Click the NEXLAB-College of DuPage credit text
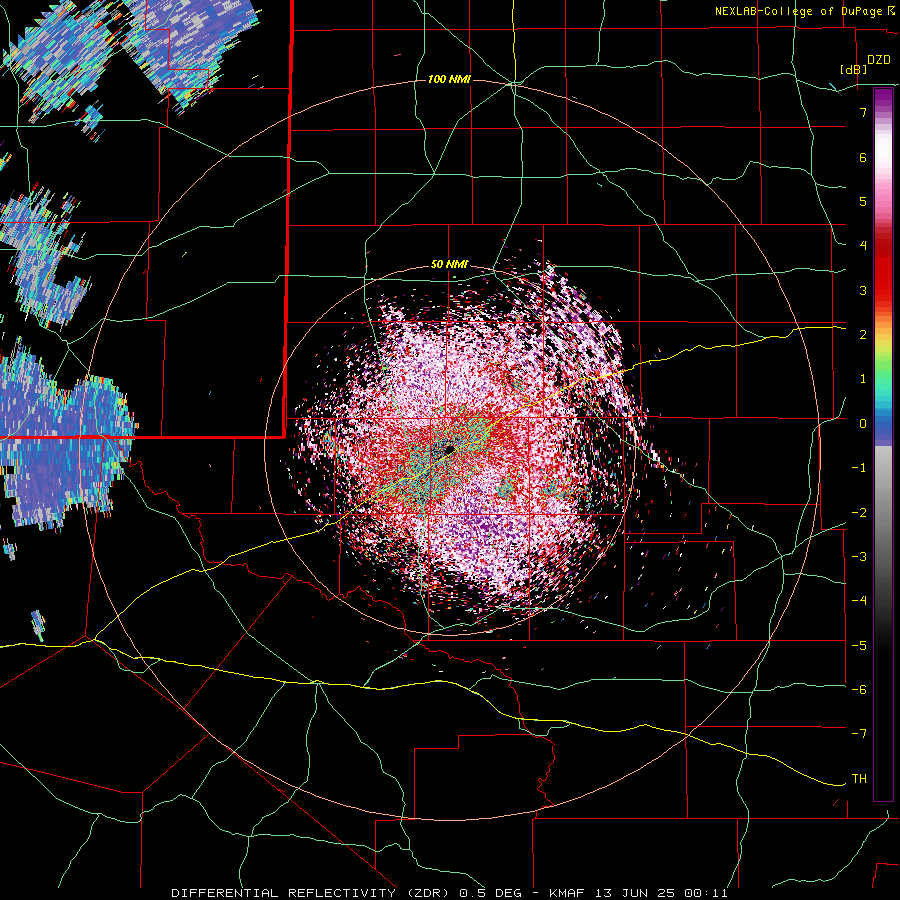900x900 pixels. click(x=807, y=11)
